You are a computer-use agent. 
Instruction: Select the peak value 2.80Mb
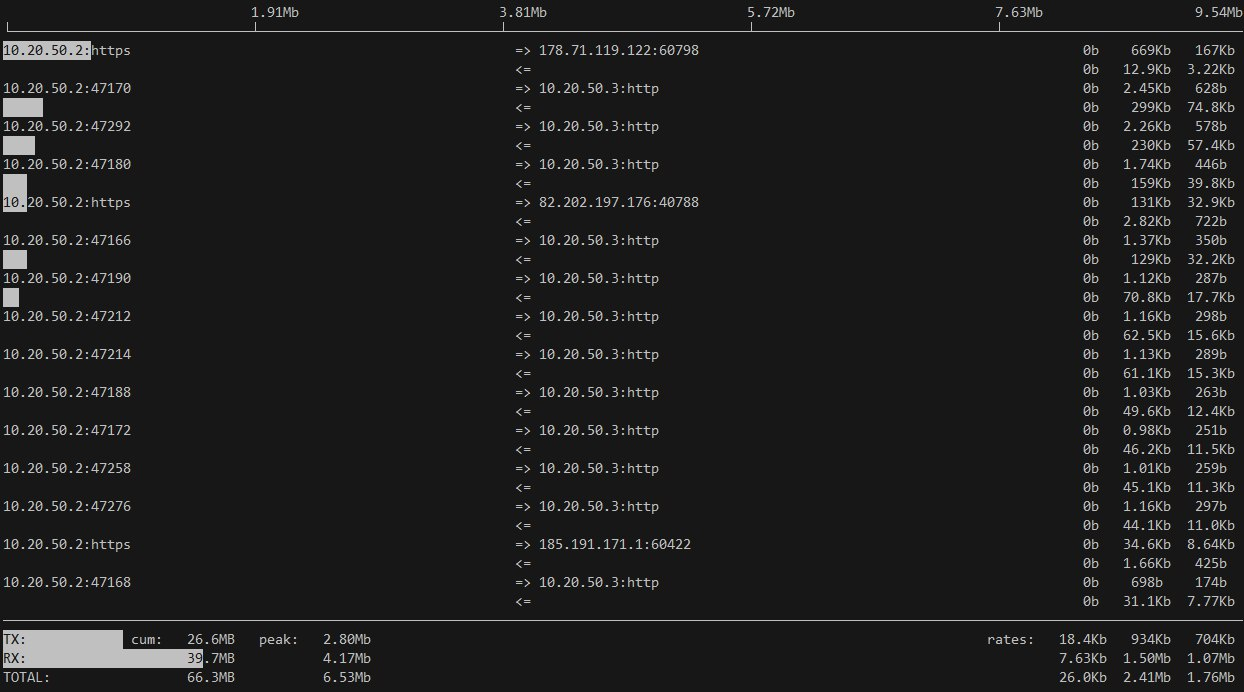tap(346, 639)
